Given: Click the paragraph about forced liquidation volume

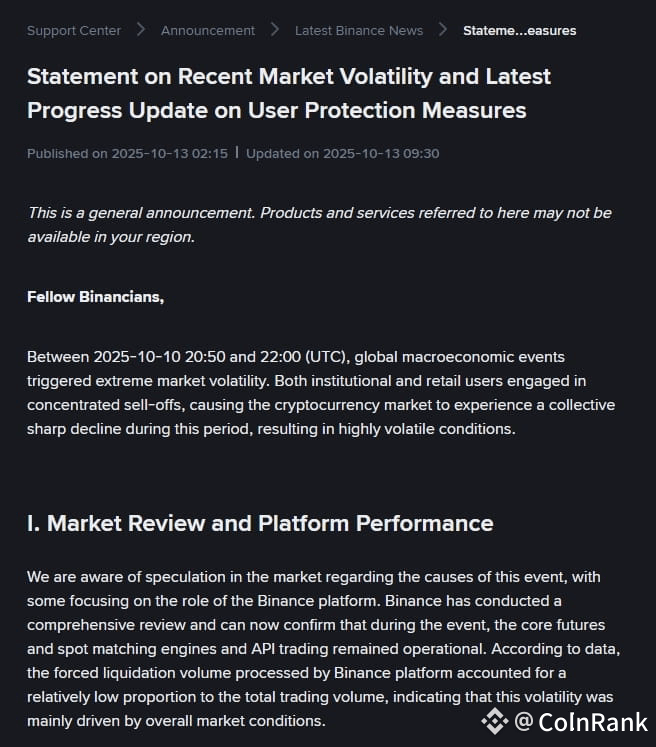Looking at the screenshot, I should [323, 648].
